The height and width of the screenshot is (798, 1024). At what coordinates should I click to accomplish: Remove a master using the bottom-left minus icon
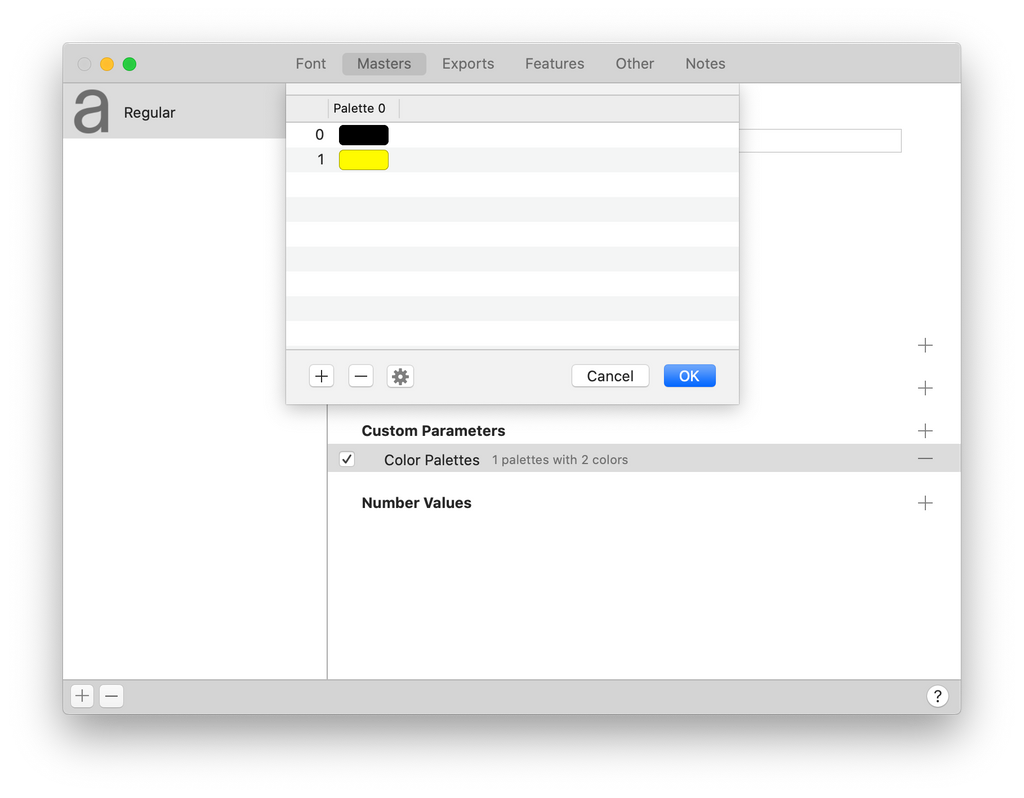tap(111, 695)
